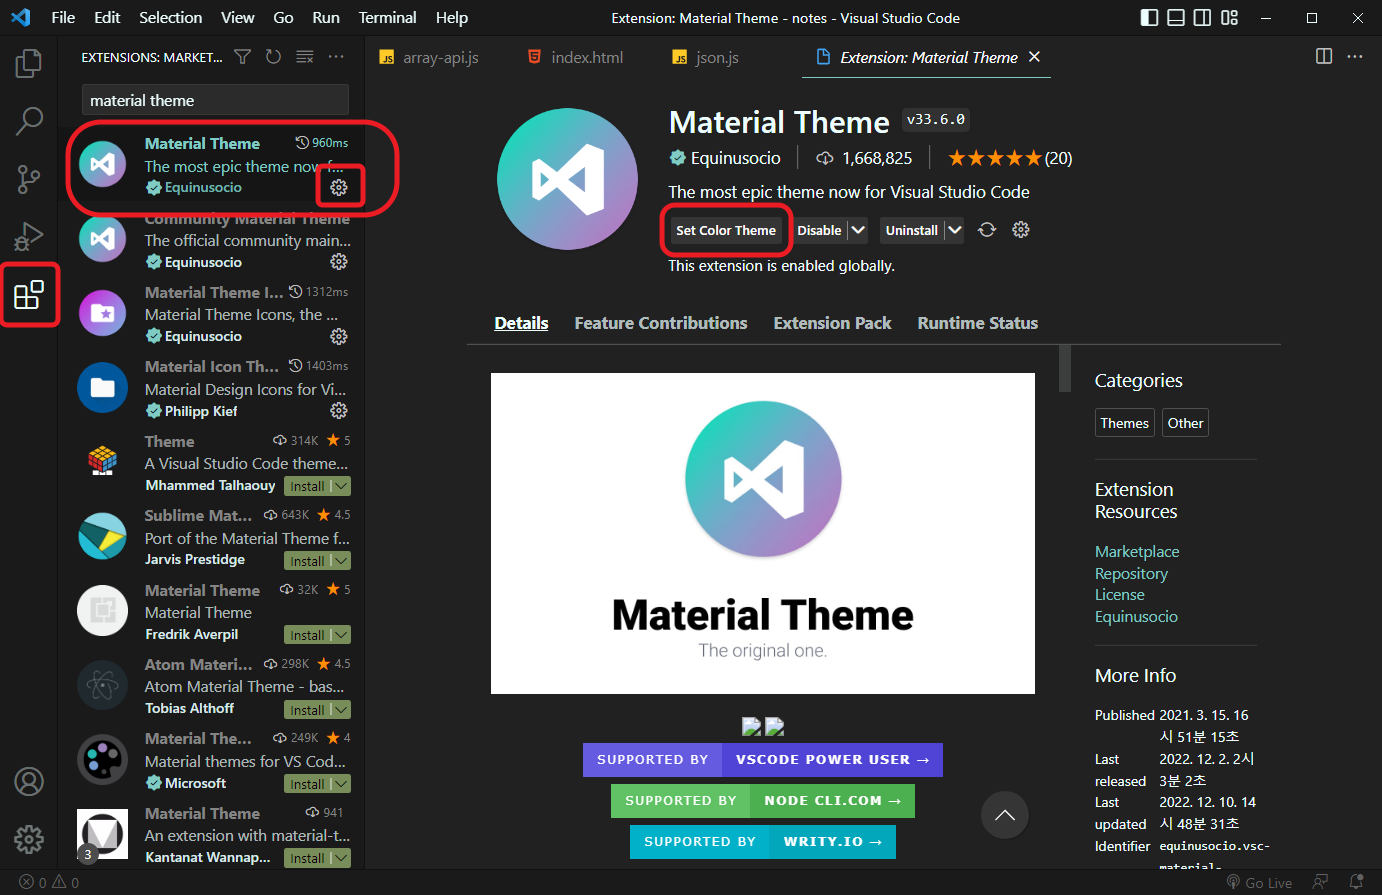This screenshot has height=895, width=1382.
Task: Open Install dropdown for Mhammed Talhaouy Theme
Action: (341, 486)
